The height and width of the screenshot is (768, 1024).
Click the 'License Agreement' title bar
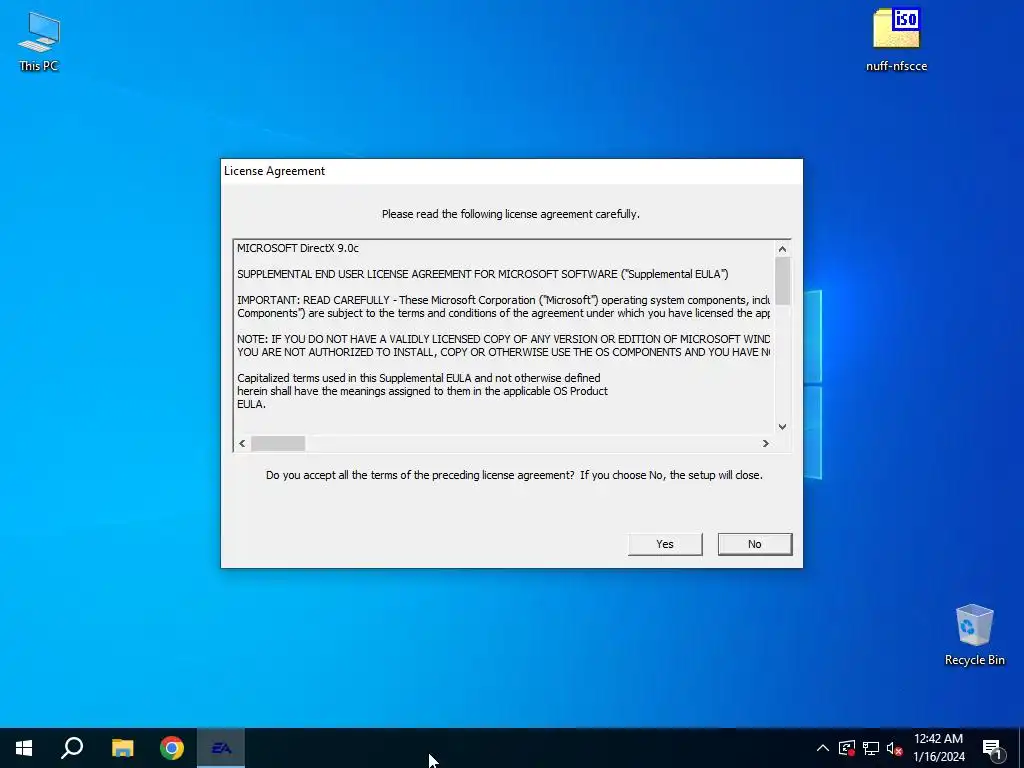511,171
